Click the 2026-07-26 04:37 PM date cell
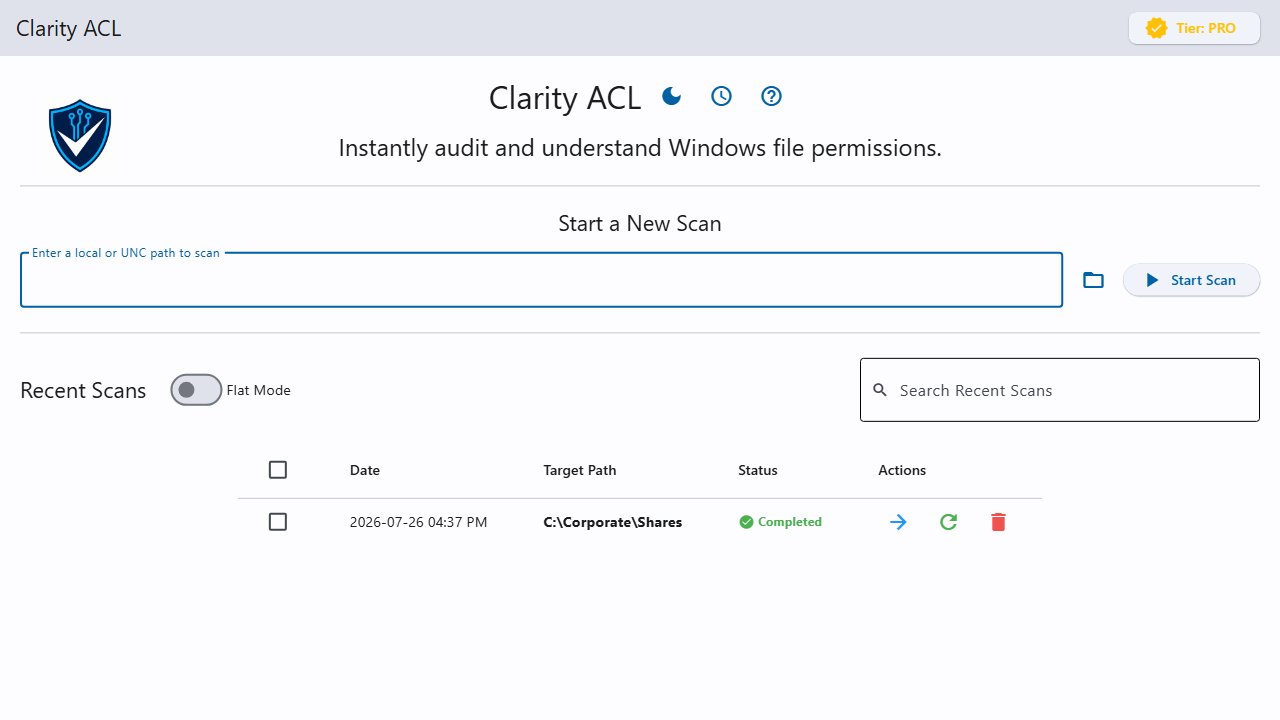Screen dimensions: 1280x720 (x=419, y=522)
